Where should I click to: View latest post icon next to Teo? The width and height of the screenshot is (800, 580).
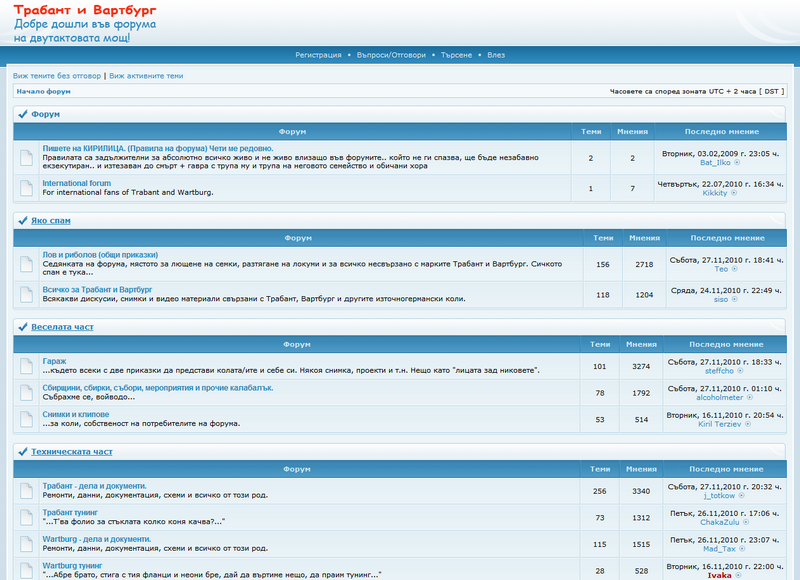[x=735, y=269]
